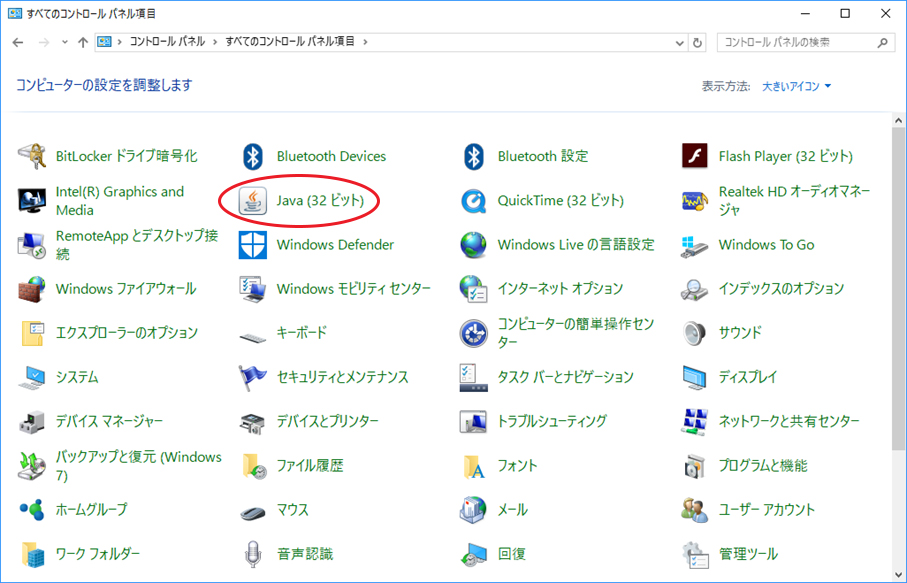Go back with the back arrow
This screenshot has height=583, width=907.
pos(18,42)
